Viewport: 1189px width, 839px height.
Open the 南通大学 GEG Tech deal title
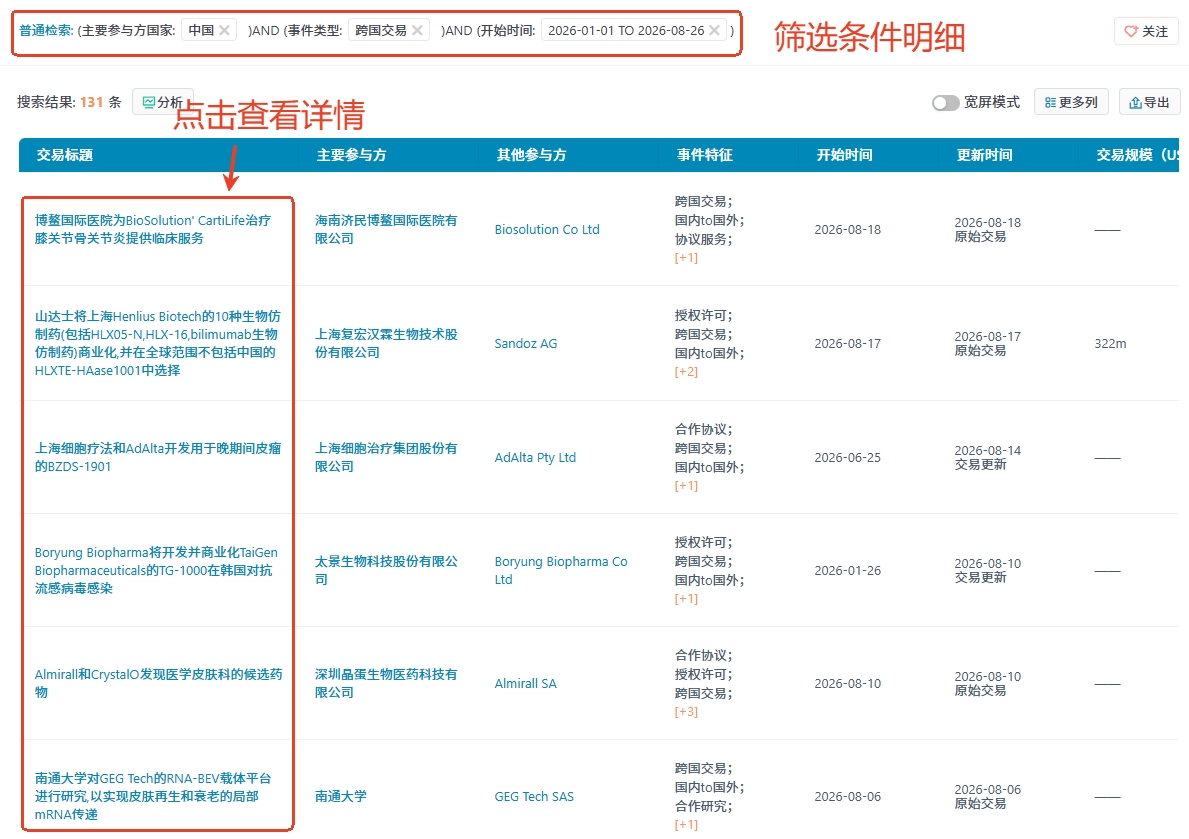[152, 796]
